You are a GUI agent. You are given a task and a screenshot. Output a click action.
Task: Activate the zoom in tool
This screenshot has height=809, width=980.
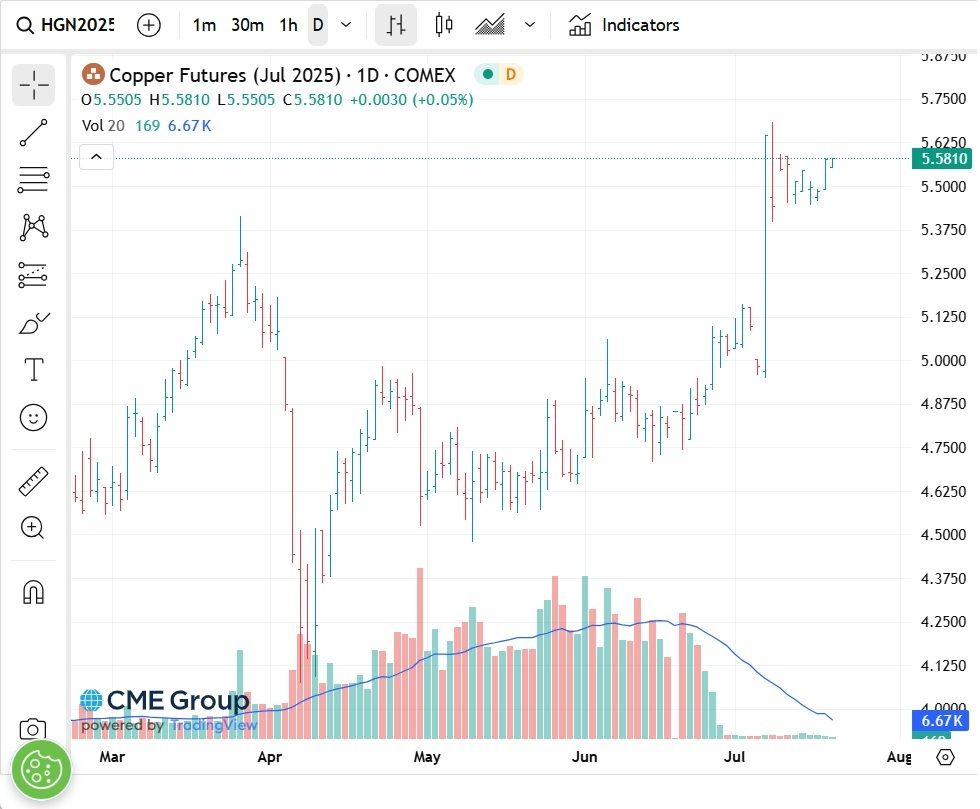click(34, 528)
